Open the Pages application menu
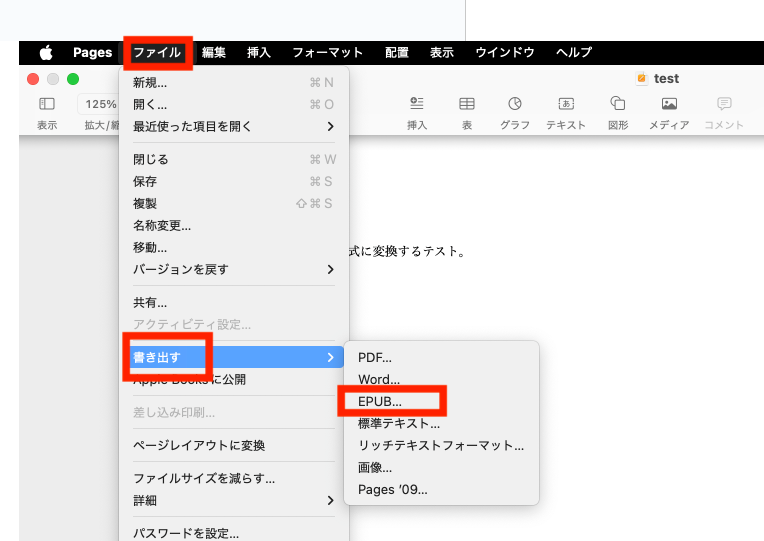Screen dimensions: 764x541 (x=93, y=52)
